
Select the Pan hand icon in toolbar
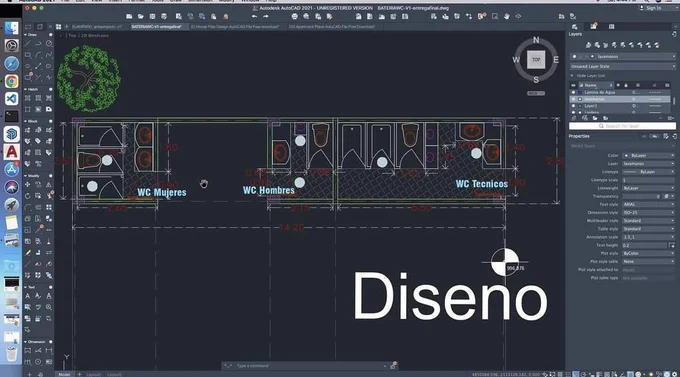point(507,16)
